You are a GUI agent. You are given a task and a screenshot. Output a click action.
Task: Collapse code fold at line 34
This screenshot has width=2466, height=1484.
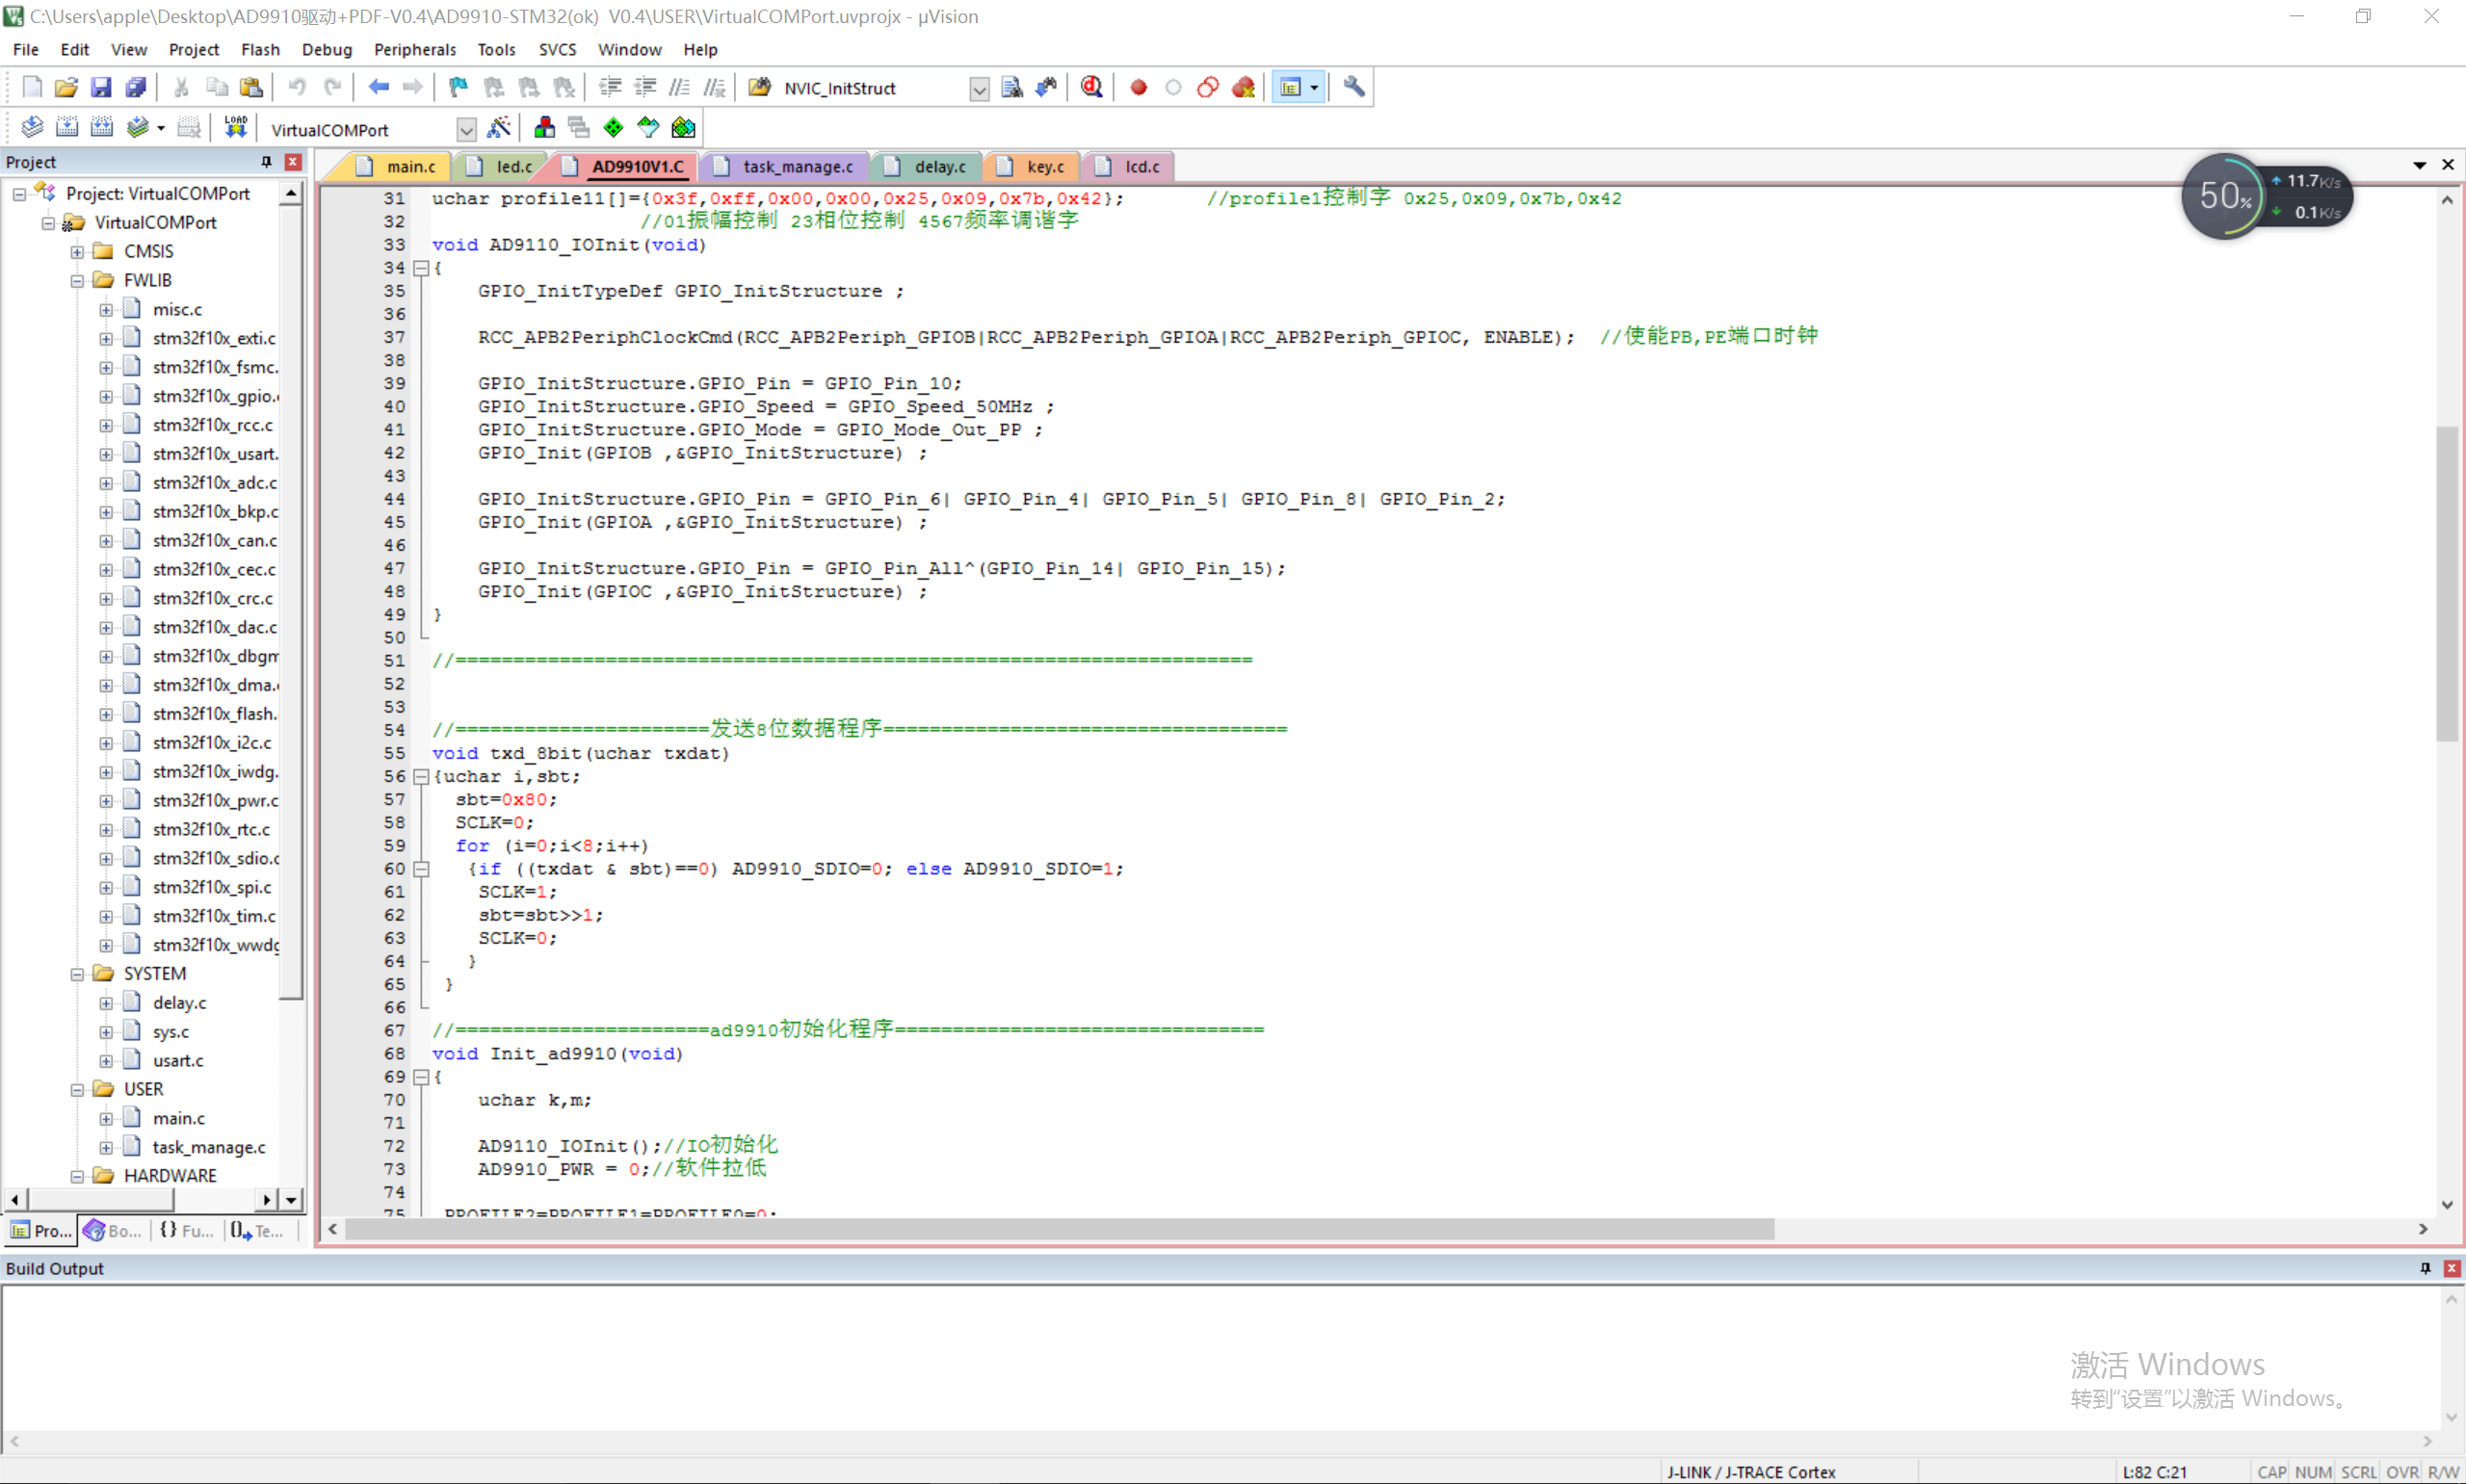(421, 268)
